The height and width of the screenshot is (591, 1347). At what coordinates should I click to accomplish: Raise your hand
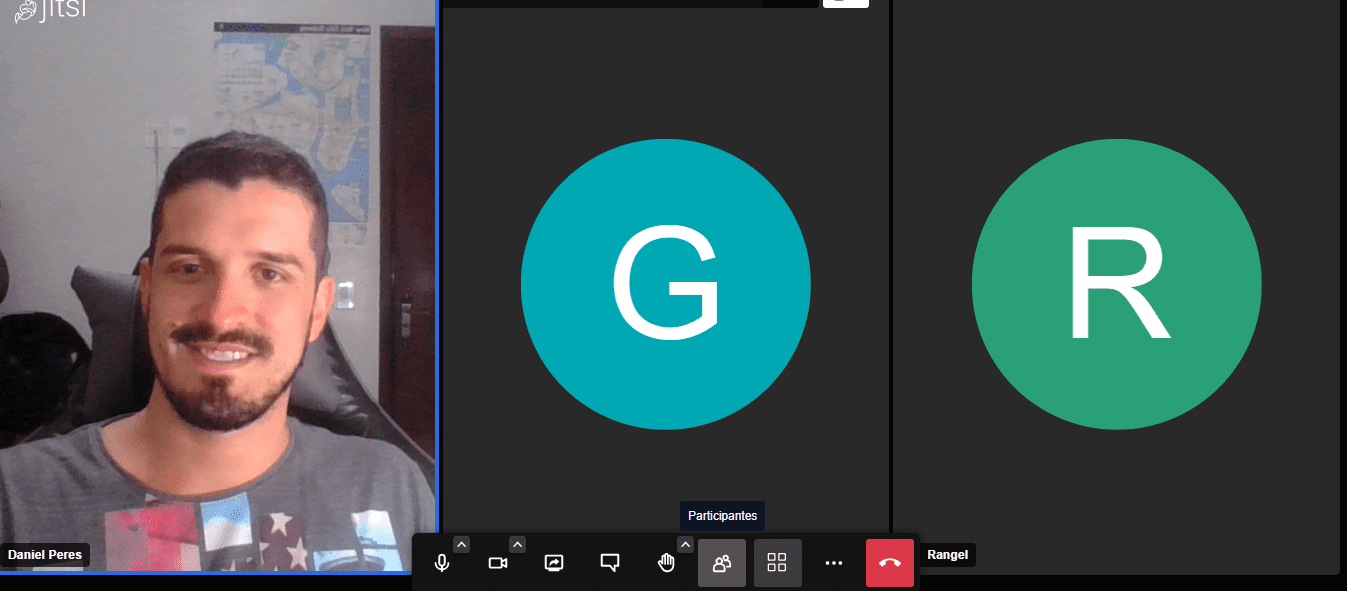click(x=666, y=562)
